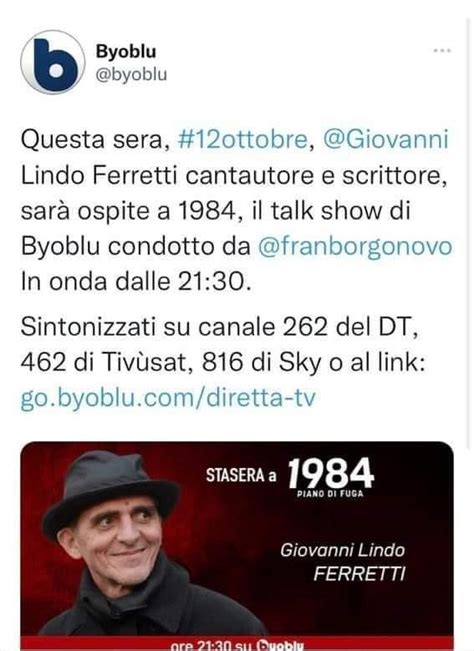Click the "ore 21:30" banner strip
The height and width of the screenshot is (651, 474).
[x=237, y=644]
